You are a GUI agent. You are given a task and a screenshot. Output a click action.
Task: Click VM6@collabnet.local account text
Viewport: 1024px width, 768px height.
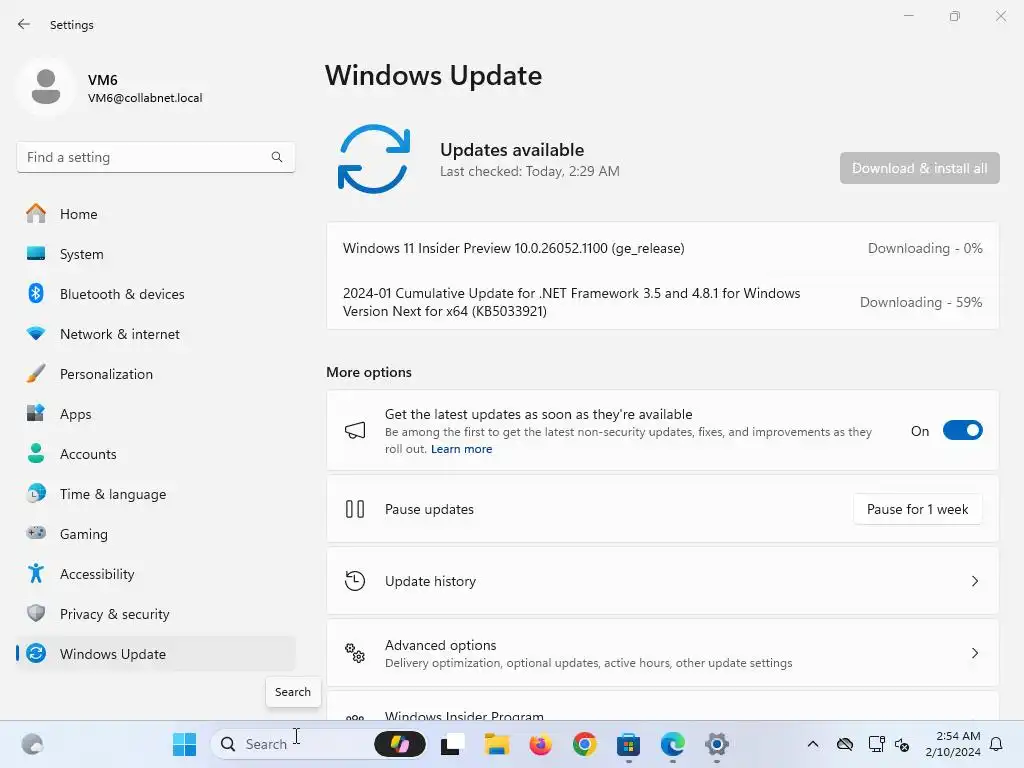[145, 98]
